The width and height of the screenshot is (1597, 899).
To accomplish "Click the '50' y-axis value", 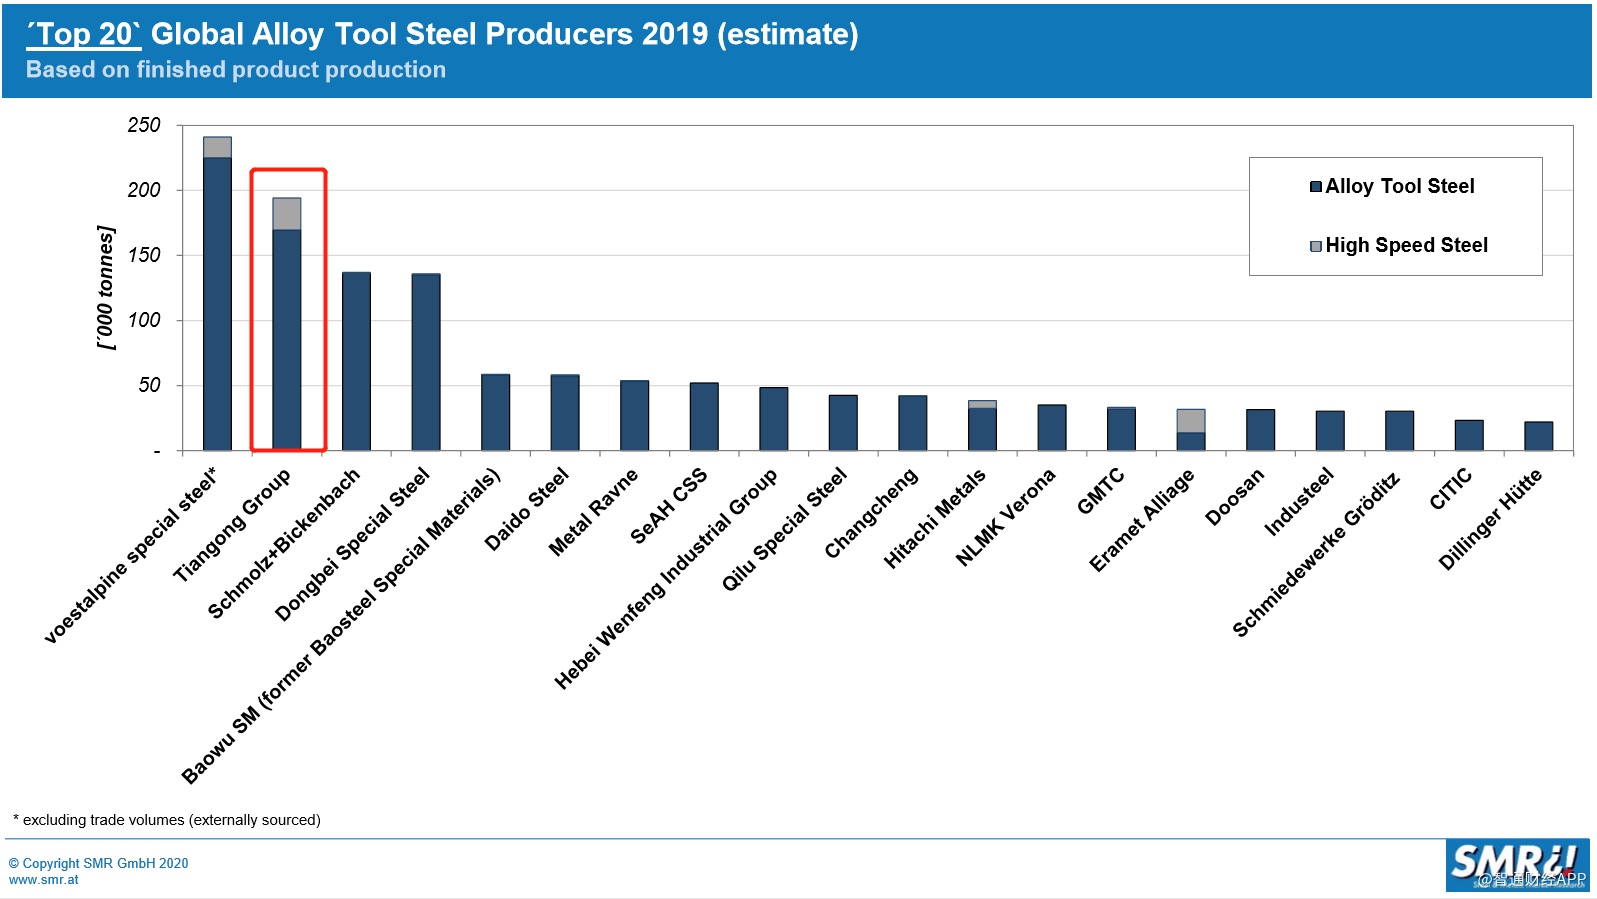I will point(150,385).
